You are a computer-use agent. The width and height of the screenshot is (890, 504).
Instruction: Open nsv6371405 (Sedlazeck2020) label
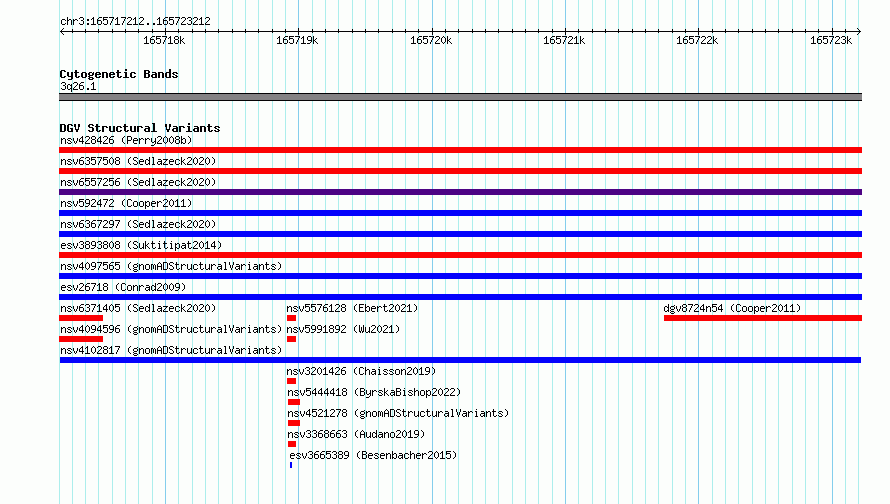point(138,308)
